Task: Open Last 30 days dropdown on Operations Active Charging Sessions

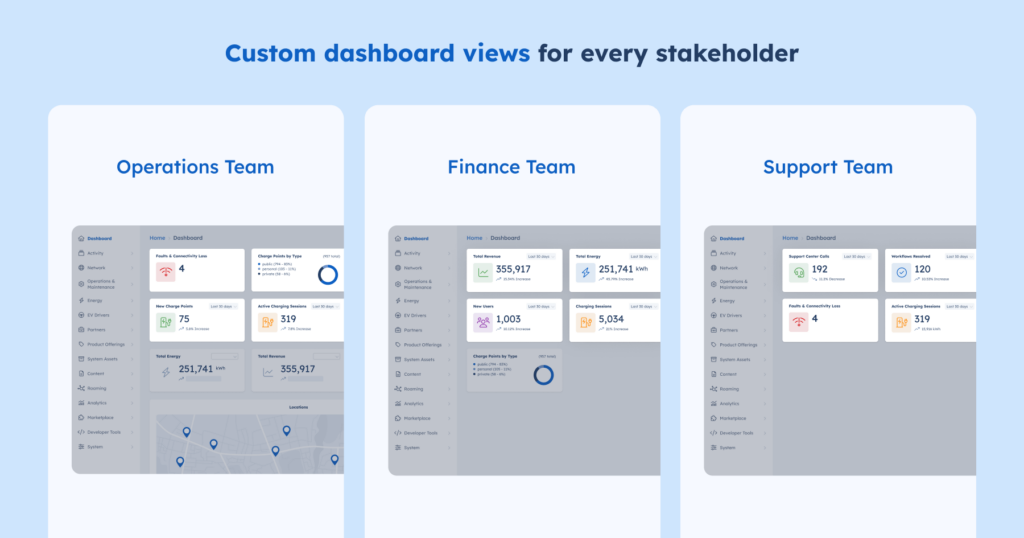Action: [x=325, y=306]
